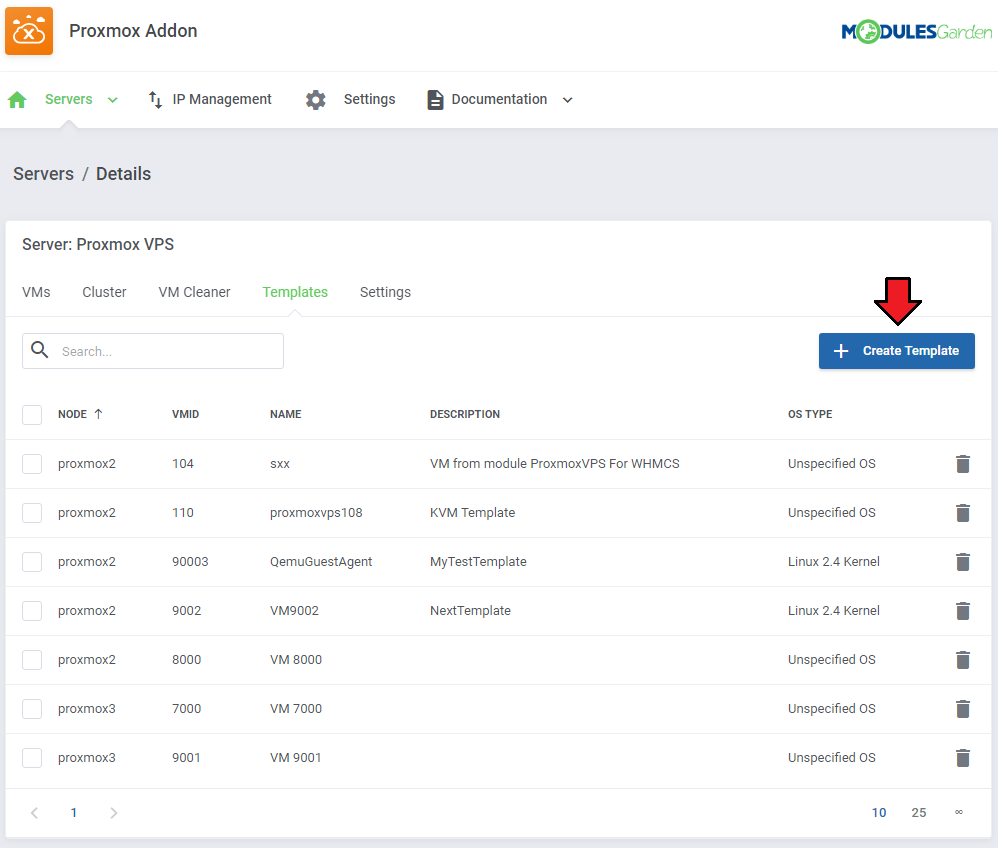Check the VM 9001 row checkbox
This screenshot has width=998, height=848.
coord(32,758)
